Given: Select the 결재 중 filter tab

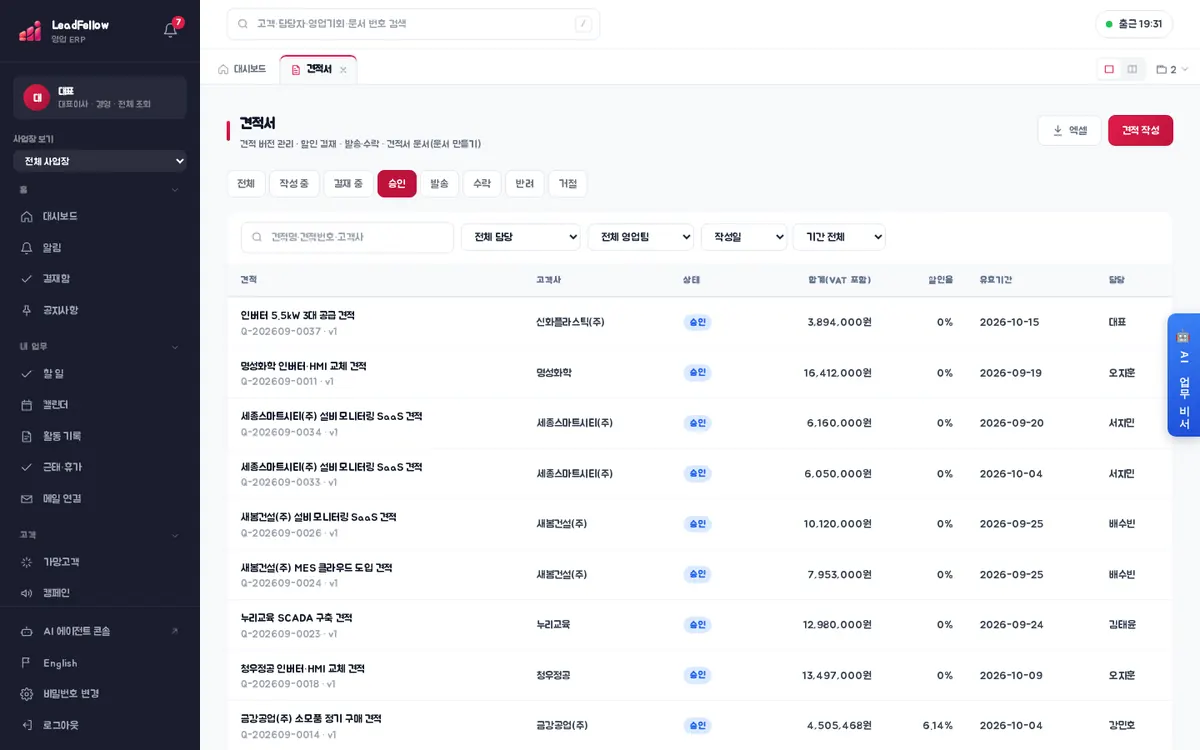Looking at the screenshot, I should (349, 183).
